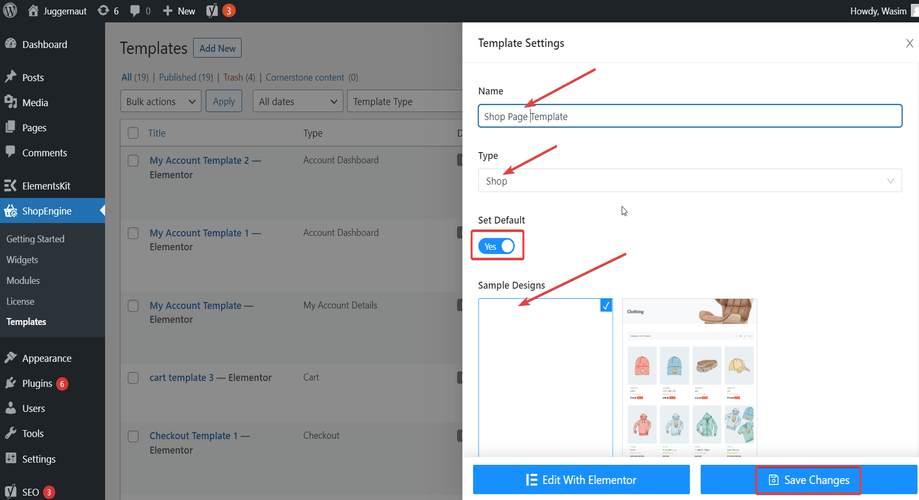Click the Posts pin icon in sidebar
The image size is (919, 500).
tap(11, 77)
